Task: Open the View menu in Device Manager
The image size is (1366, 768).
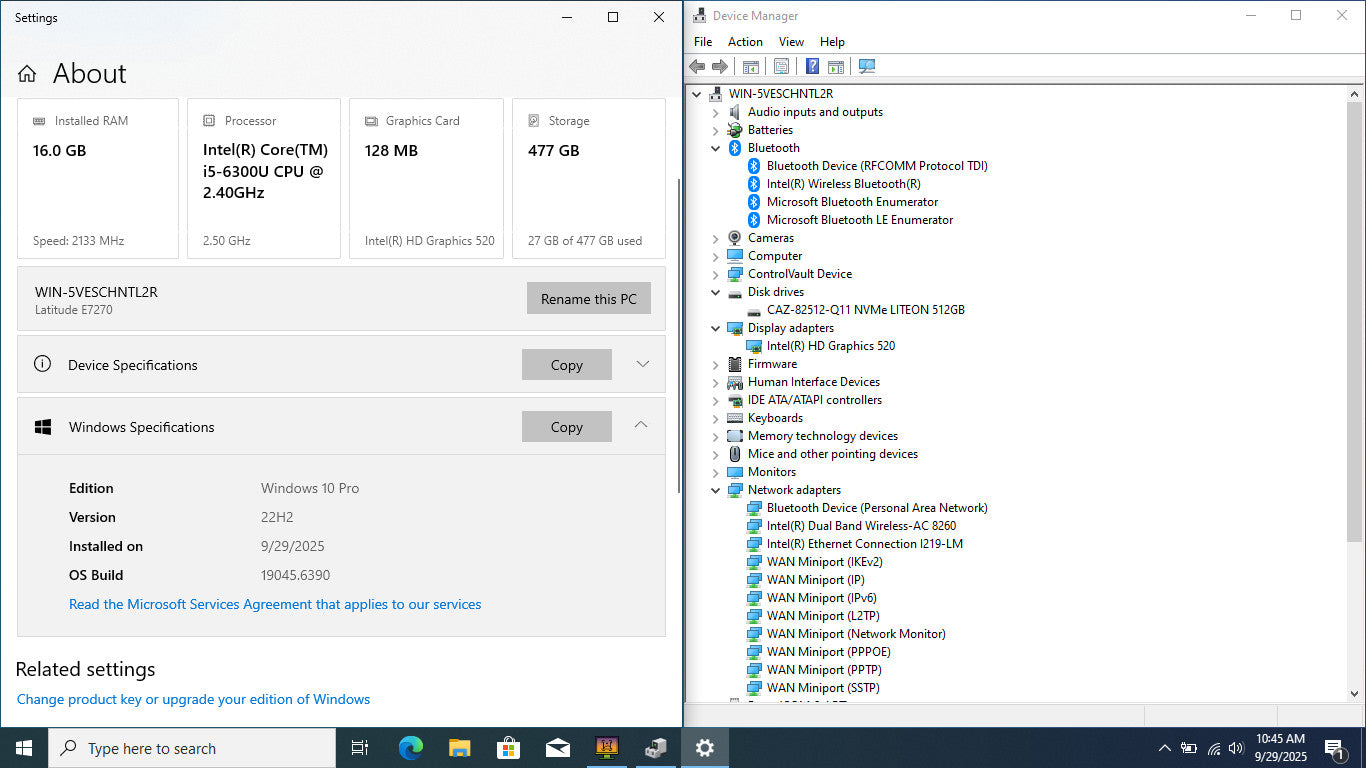Action: click(x=791, y=42)
